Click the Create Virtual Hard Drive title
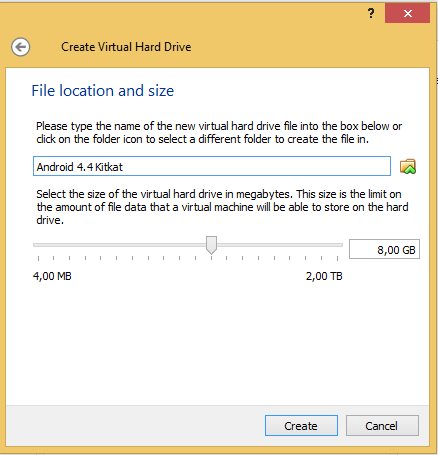The width and height of the screenshot is (438, 455). (126, 47)
